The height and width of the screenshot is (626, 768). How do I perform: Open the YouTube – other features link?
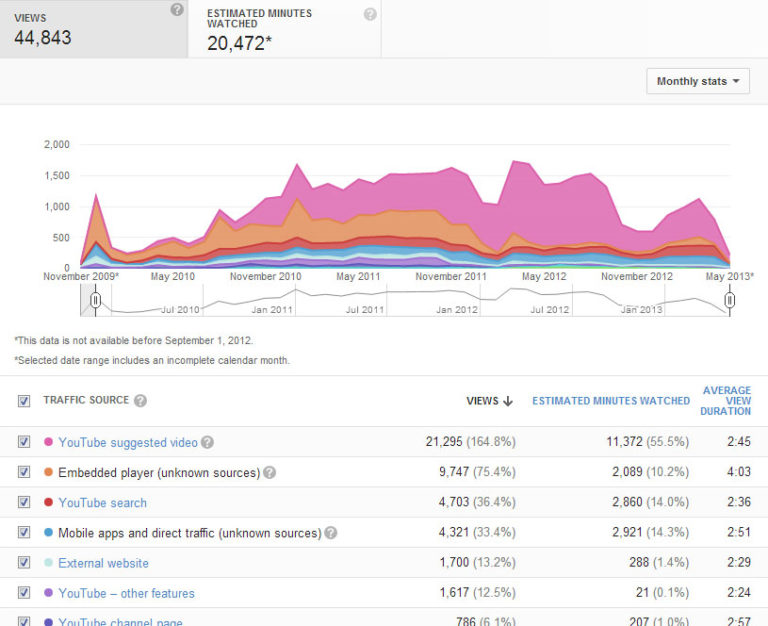pos(126,593)
